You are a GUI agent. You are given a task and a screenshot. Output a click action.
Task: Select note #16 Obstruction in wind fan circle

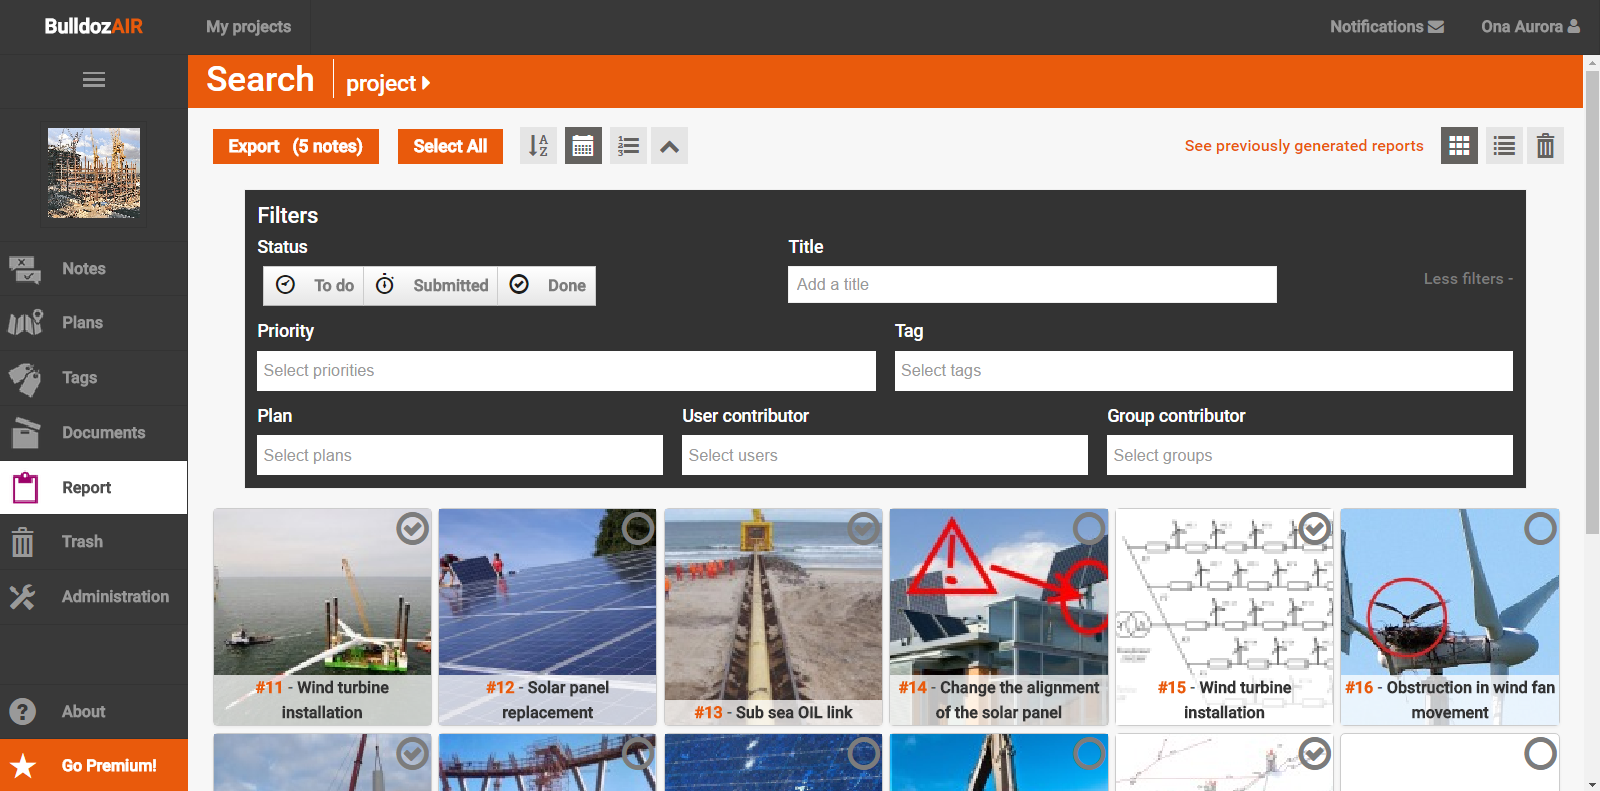click(1540, 528)
